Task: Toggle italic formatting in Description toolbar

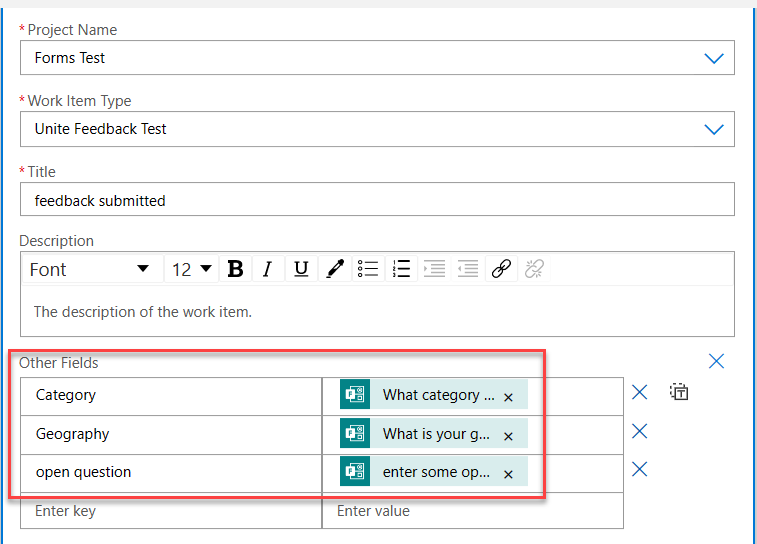Action: 267,269
